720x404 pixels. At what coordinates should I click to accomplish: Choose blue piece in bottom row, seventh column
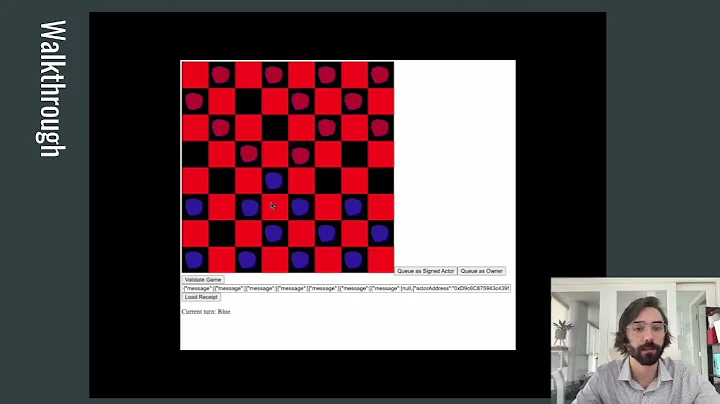pyautogui.click(x=353, y=260)
